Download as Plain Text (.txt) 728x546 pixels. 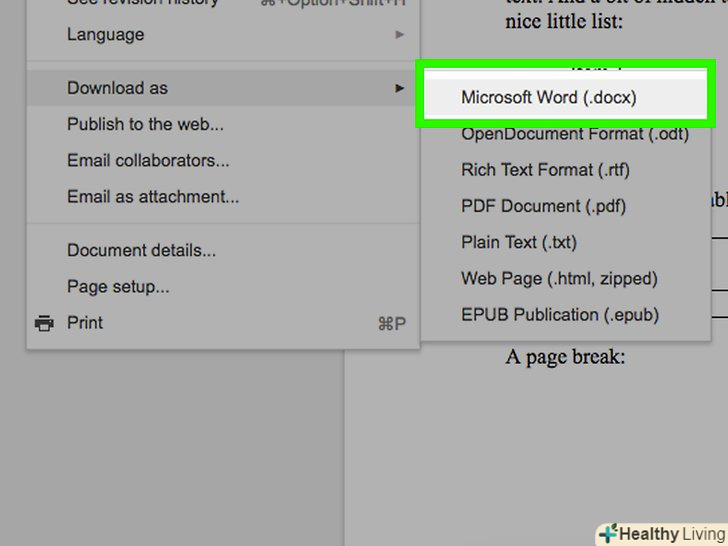[566, 242]
